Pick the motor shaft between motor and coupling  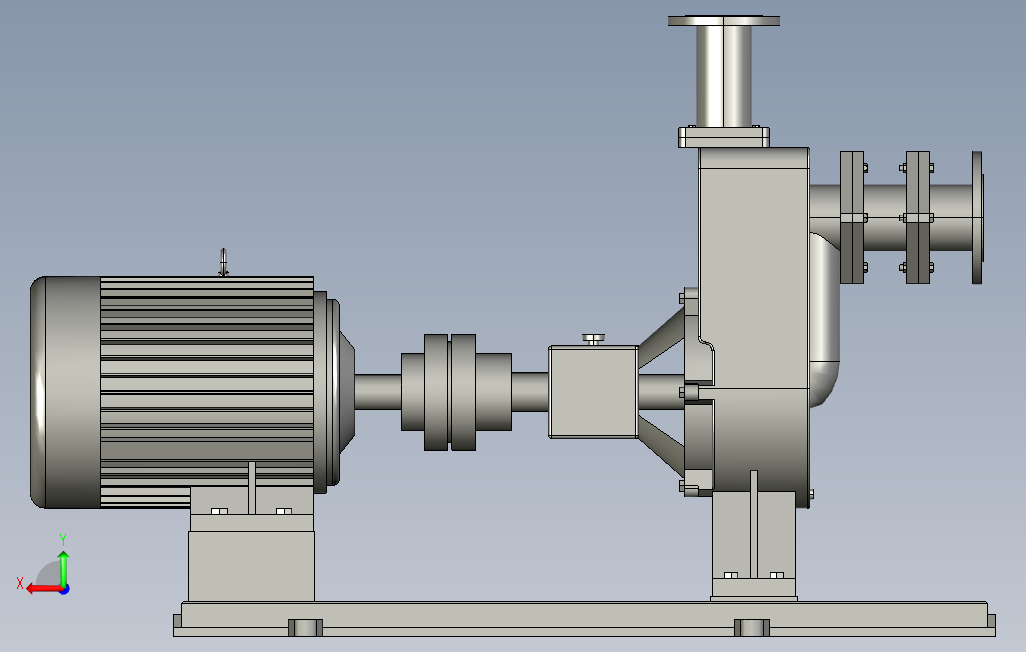(378, 392)
